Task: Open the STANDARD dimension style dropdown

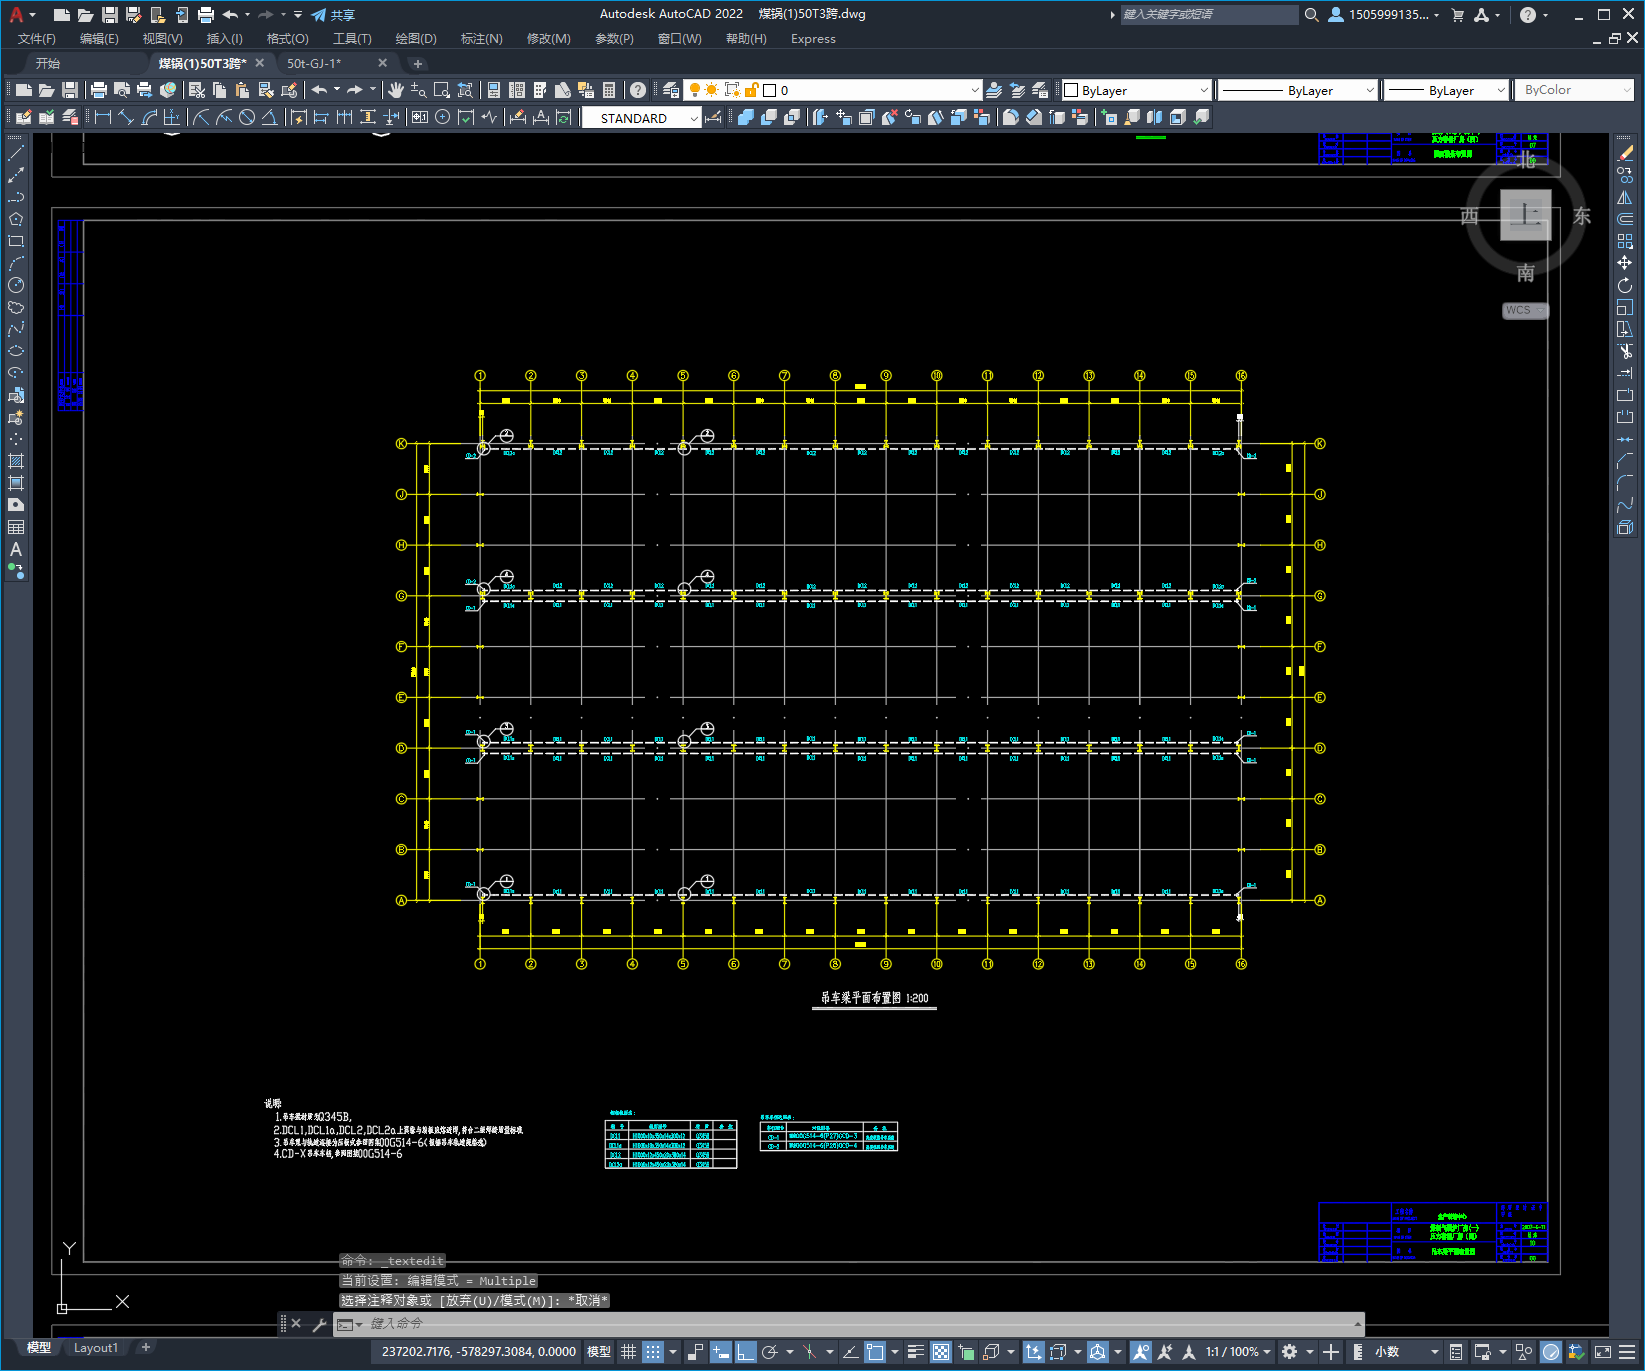Action: [x=641, y=118]
